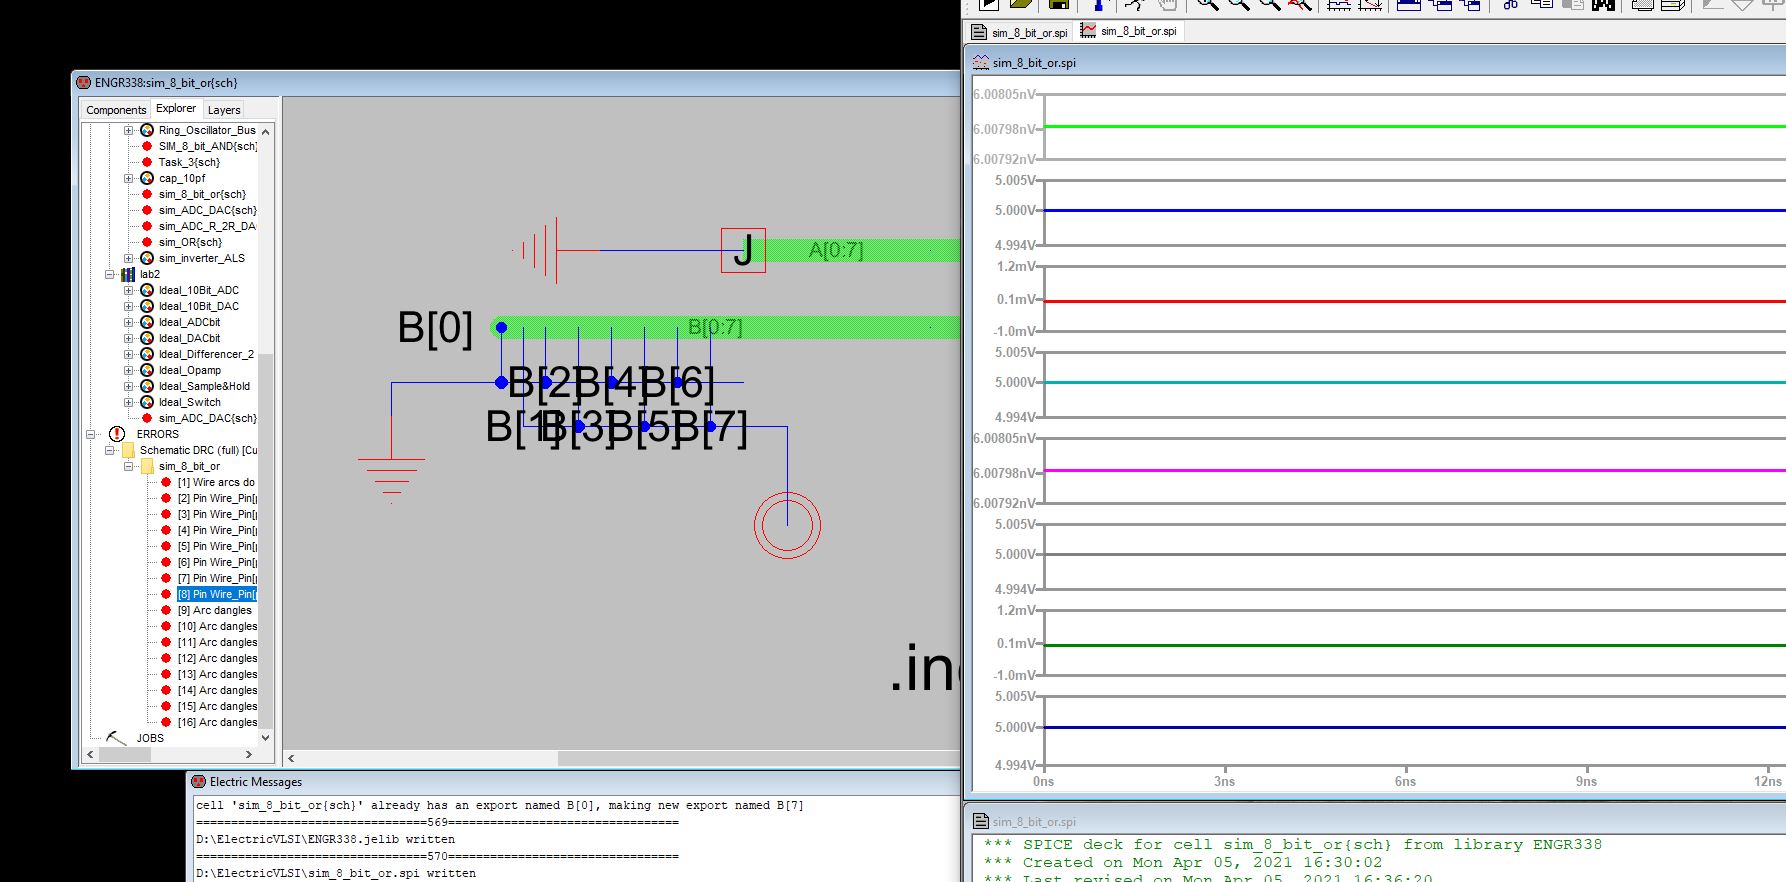
Task: Switch to the Layers tab
Action: click(224, 110)
